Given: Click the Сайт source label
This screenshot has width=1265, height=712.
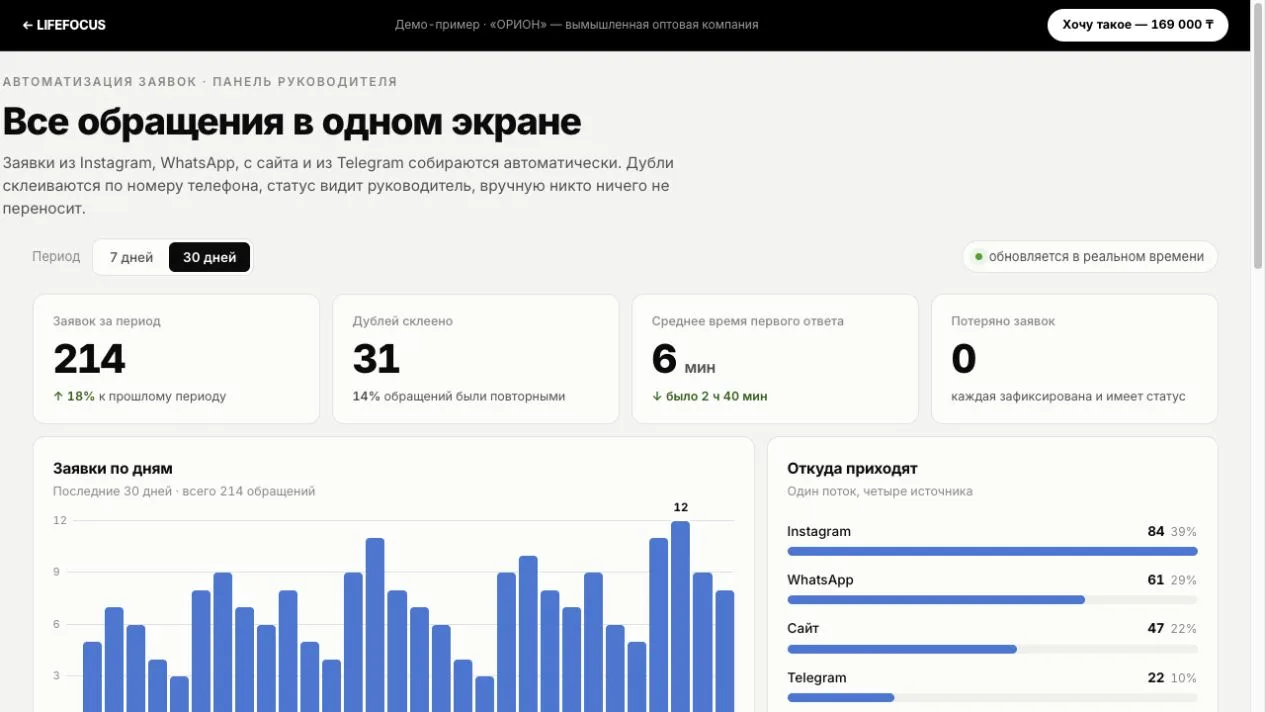Looking at the screenshot, I should click(803, 629).
